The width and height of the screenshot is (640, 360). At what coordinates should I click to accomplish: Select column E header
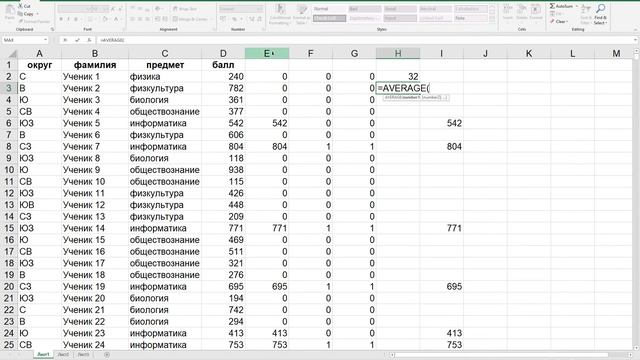(x=267, y=53)
